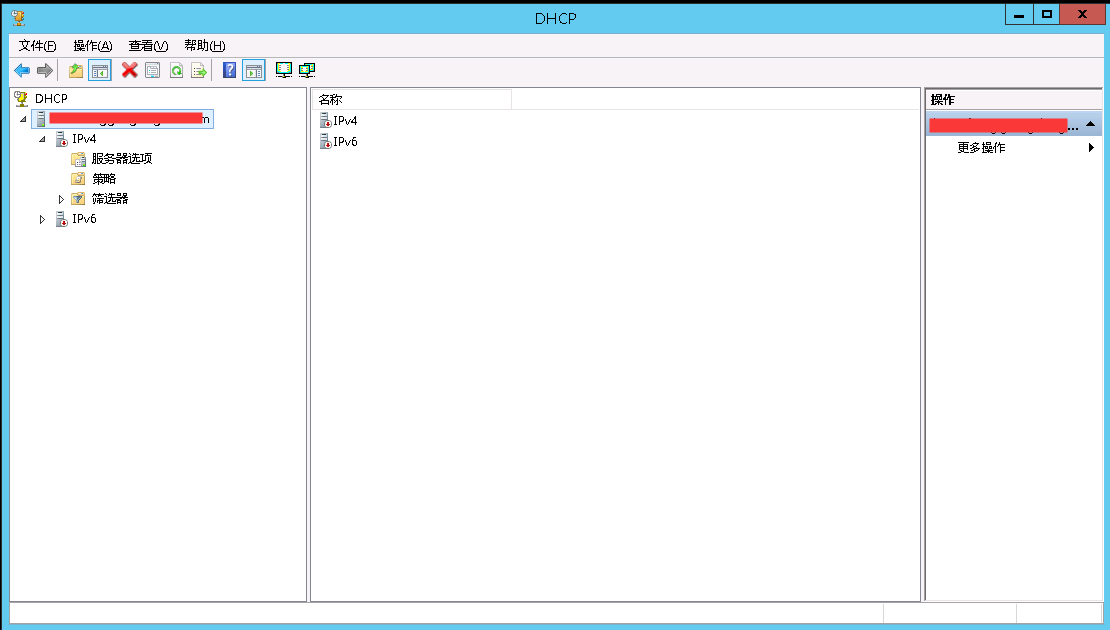Click the single monitor server icon
Image resolution: width=1110 pixels, height=630 pixels.
[284, 70]
